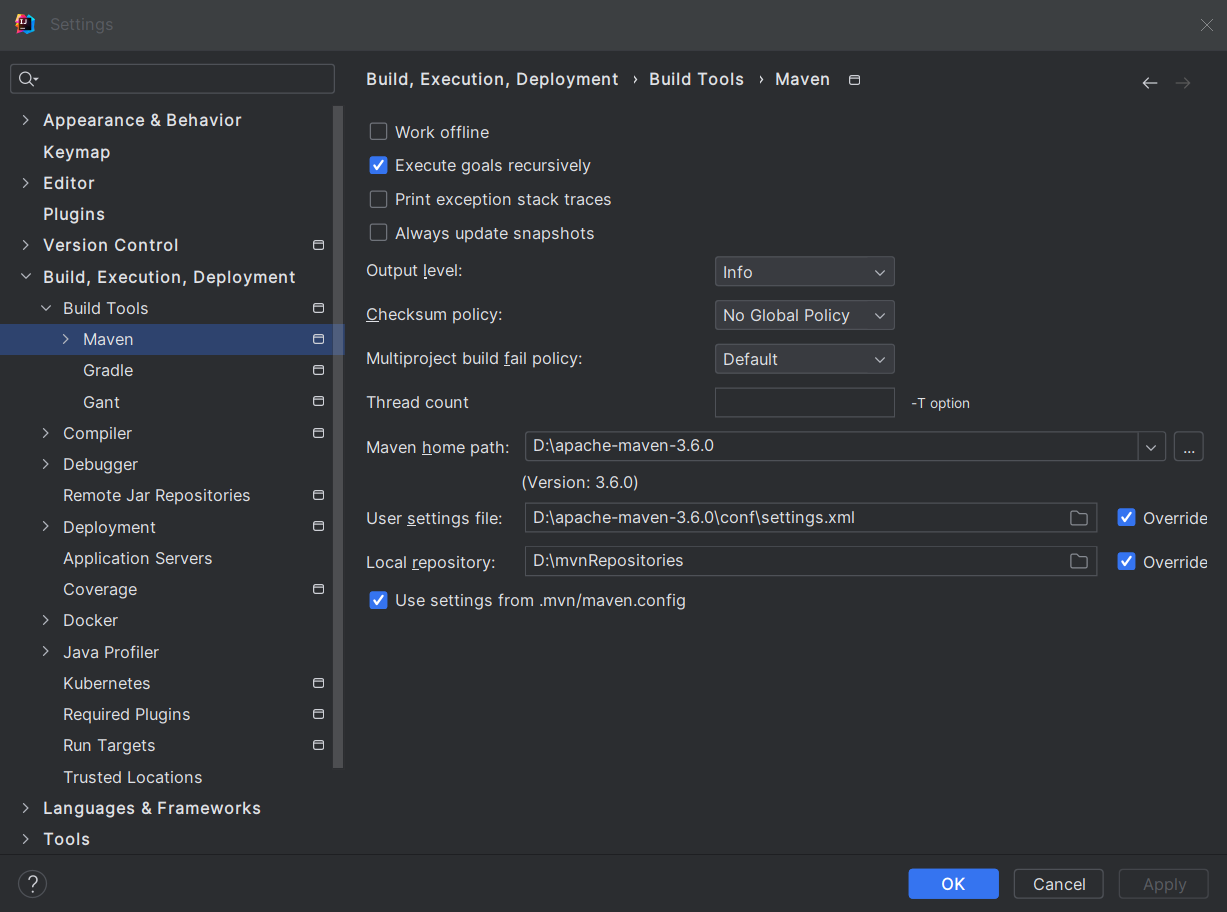This screenshot has width=1227, height=912.
Task: Click the browse '...' button for Maven home
Action: [x=1188, y=446]
